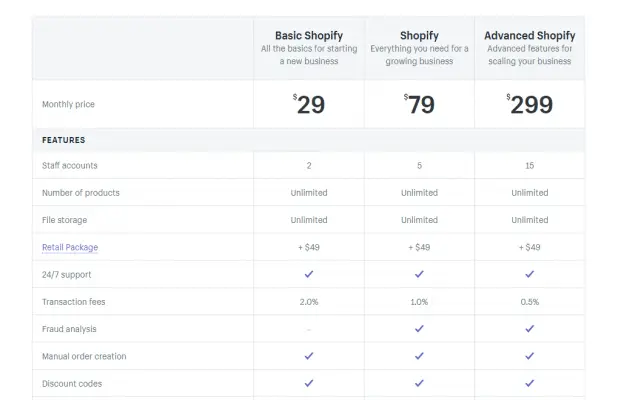Click the Shopify plan 24/7 support checkmark

419,274
